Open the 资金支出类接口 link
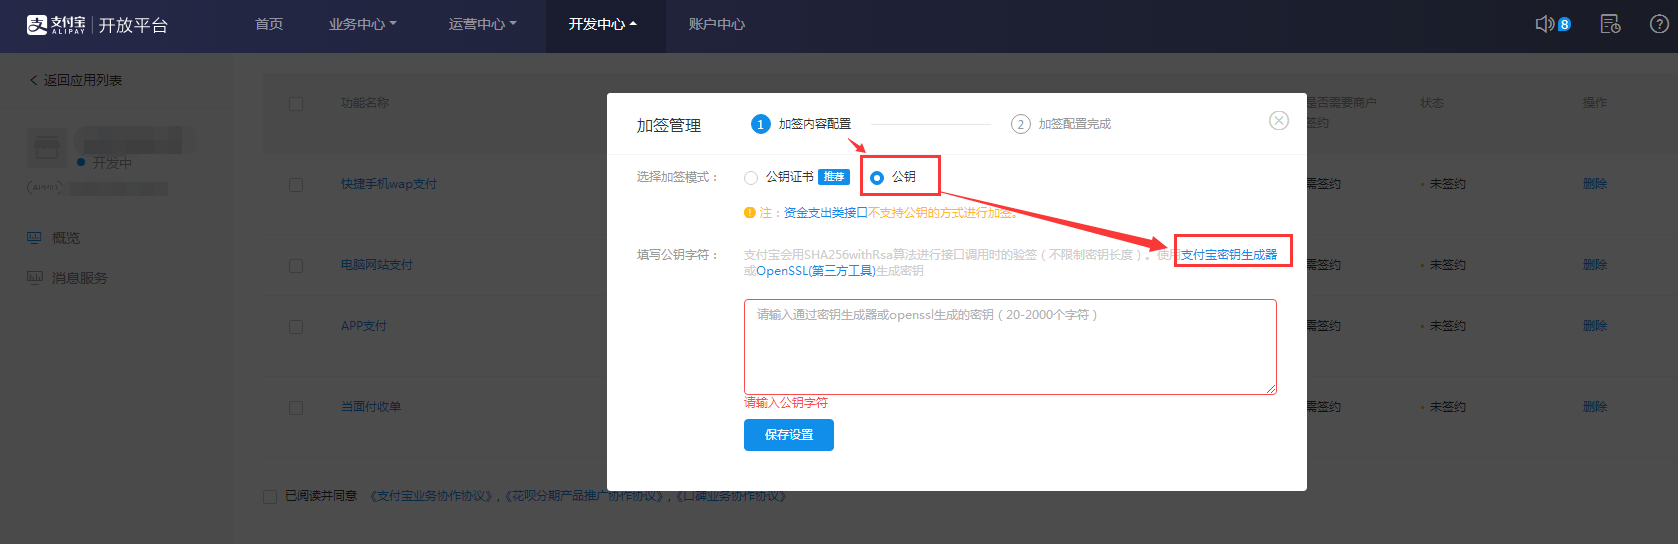The width and height of the screenshot is (1678, 544). tap(826, 213)
